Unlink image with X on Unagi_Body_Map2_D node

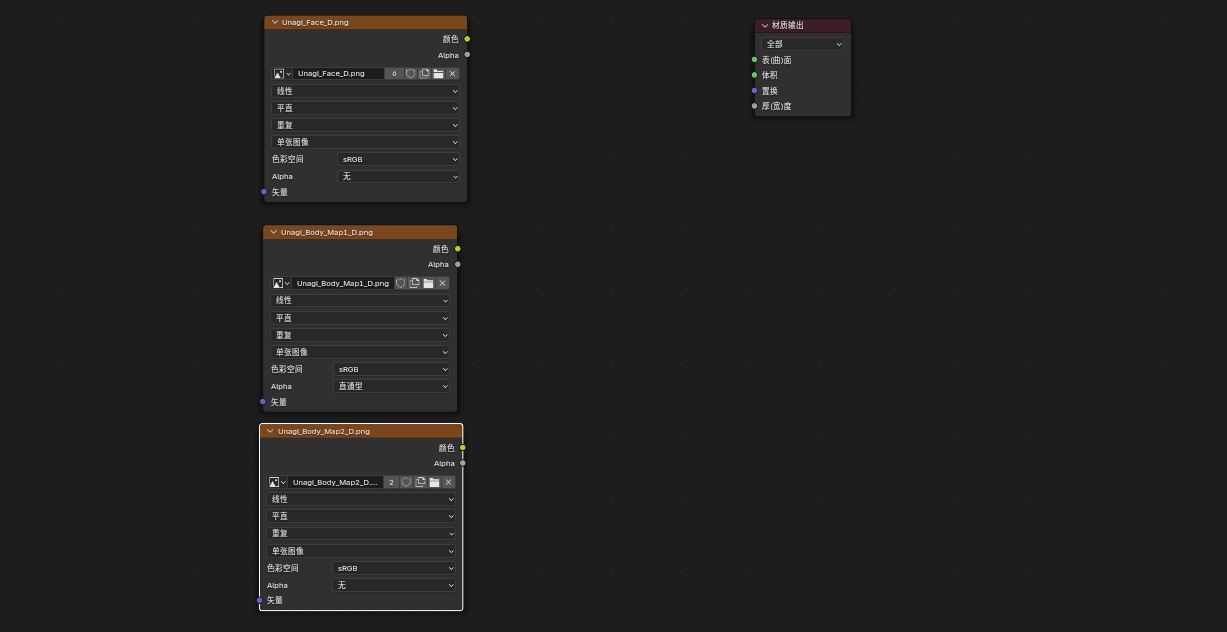click(448, 482)
